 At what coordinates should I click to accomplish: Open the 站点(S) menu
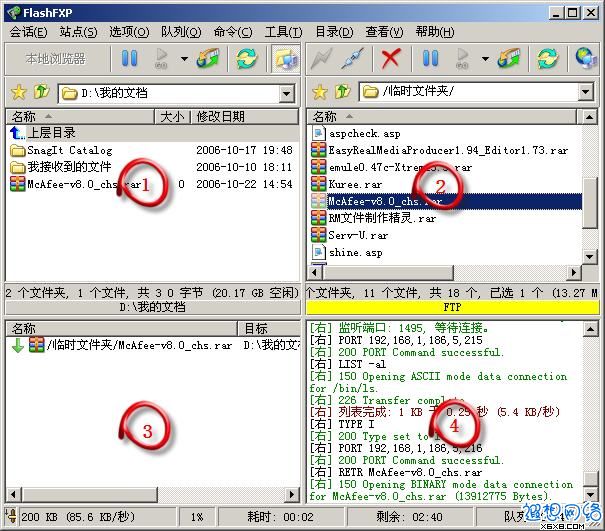click(x=79, y=32)
